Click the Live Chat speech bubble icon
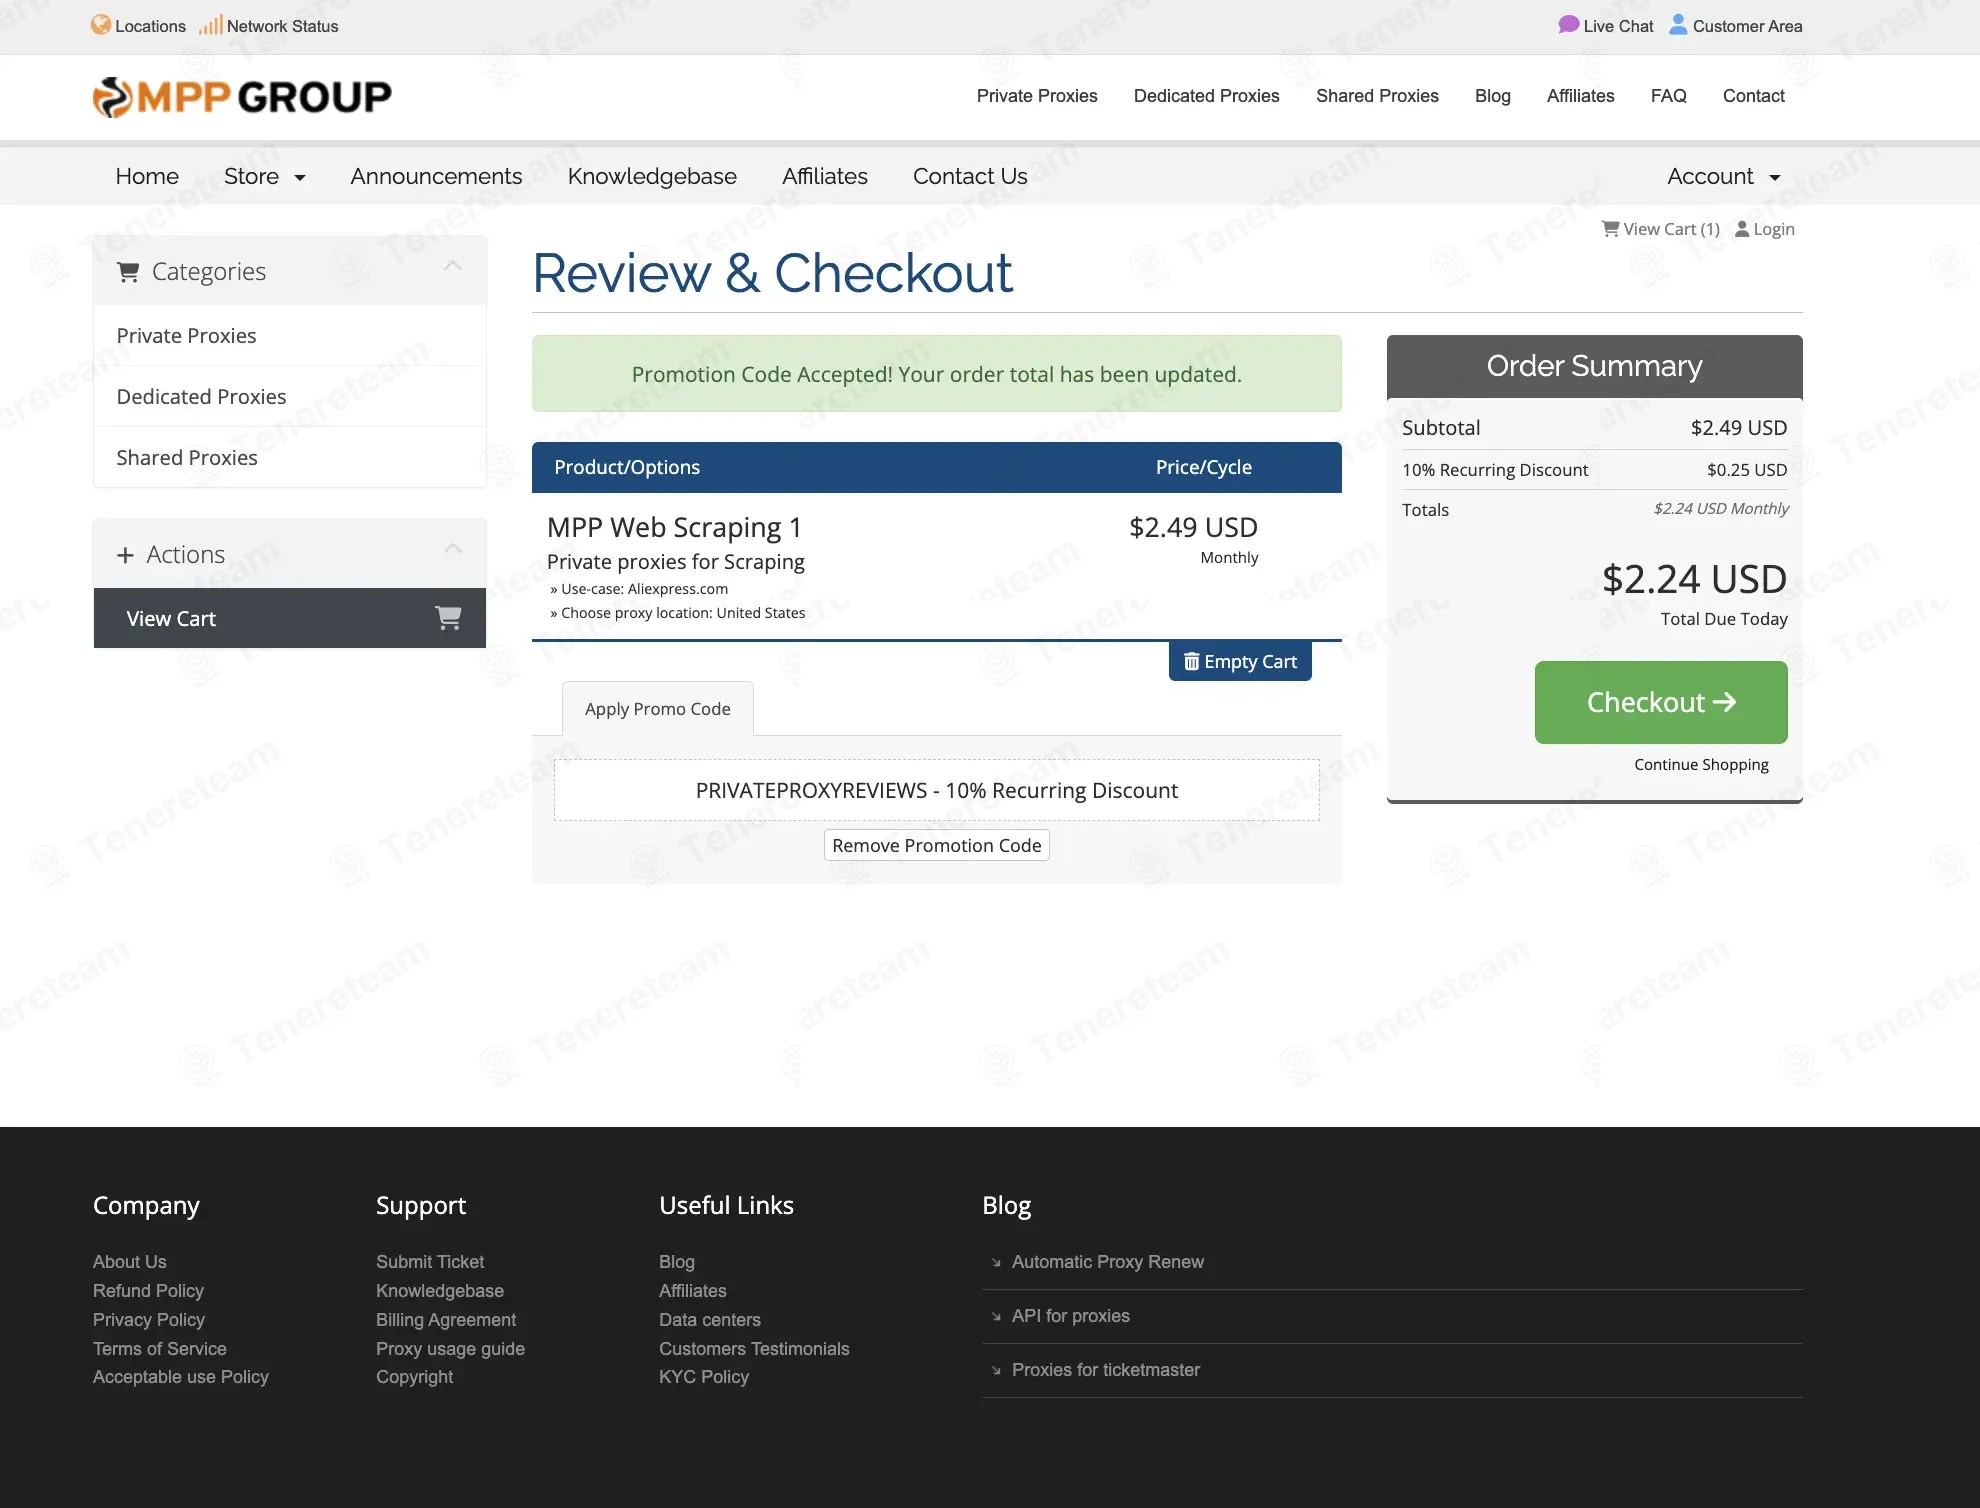 coord(1568,25)
